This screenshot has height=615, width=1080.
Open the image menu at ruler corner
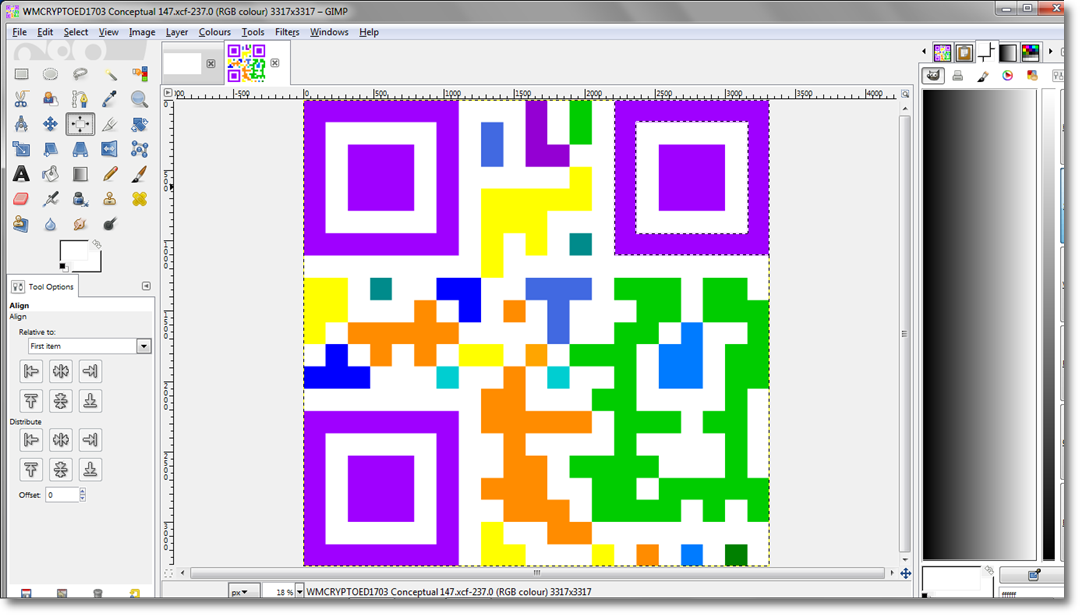click(168, 92)
